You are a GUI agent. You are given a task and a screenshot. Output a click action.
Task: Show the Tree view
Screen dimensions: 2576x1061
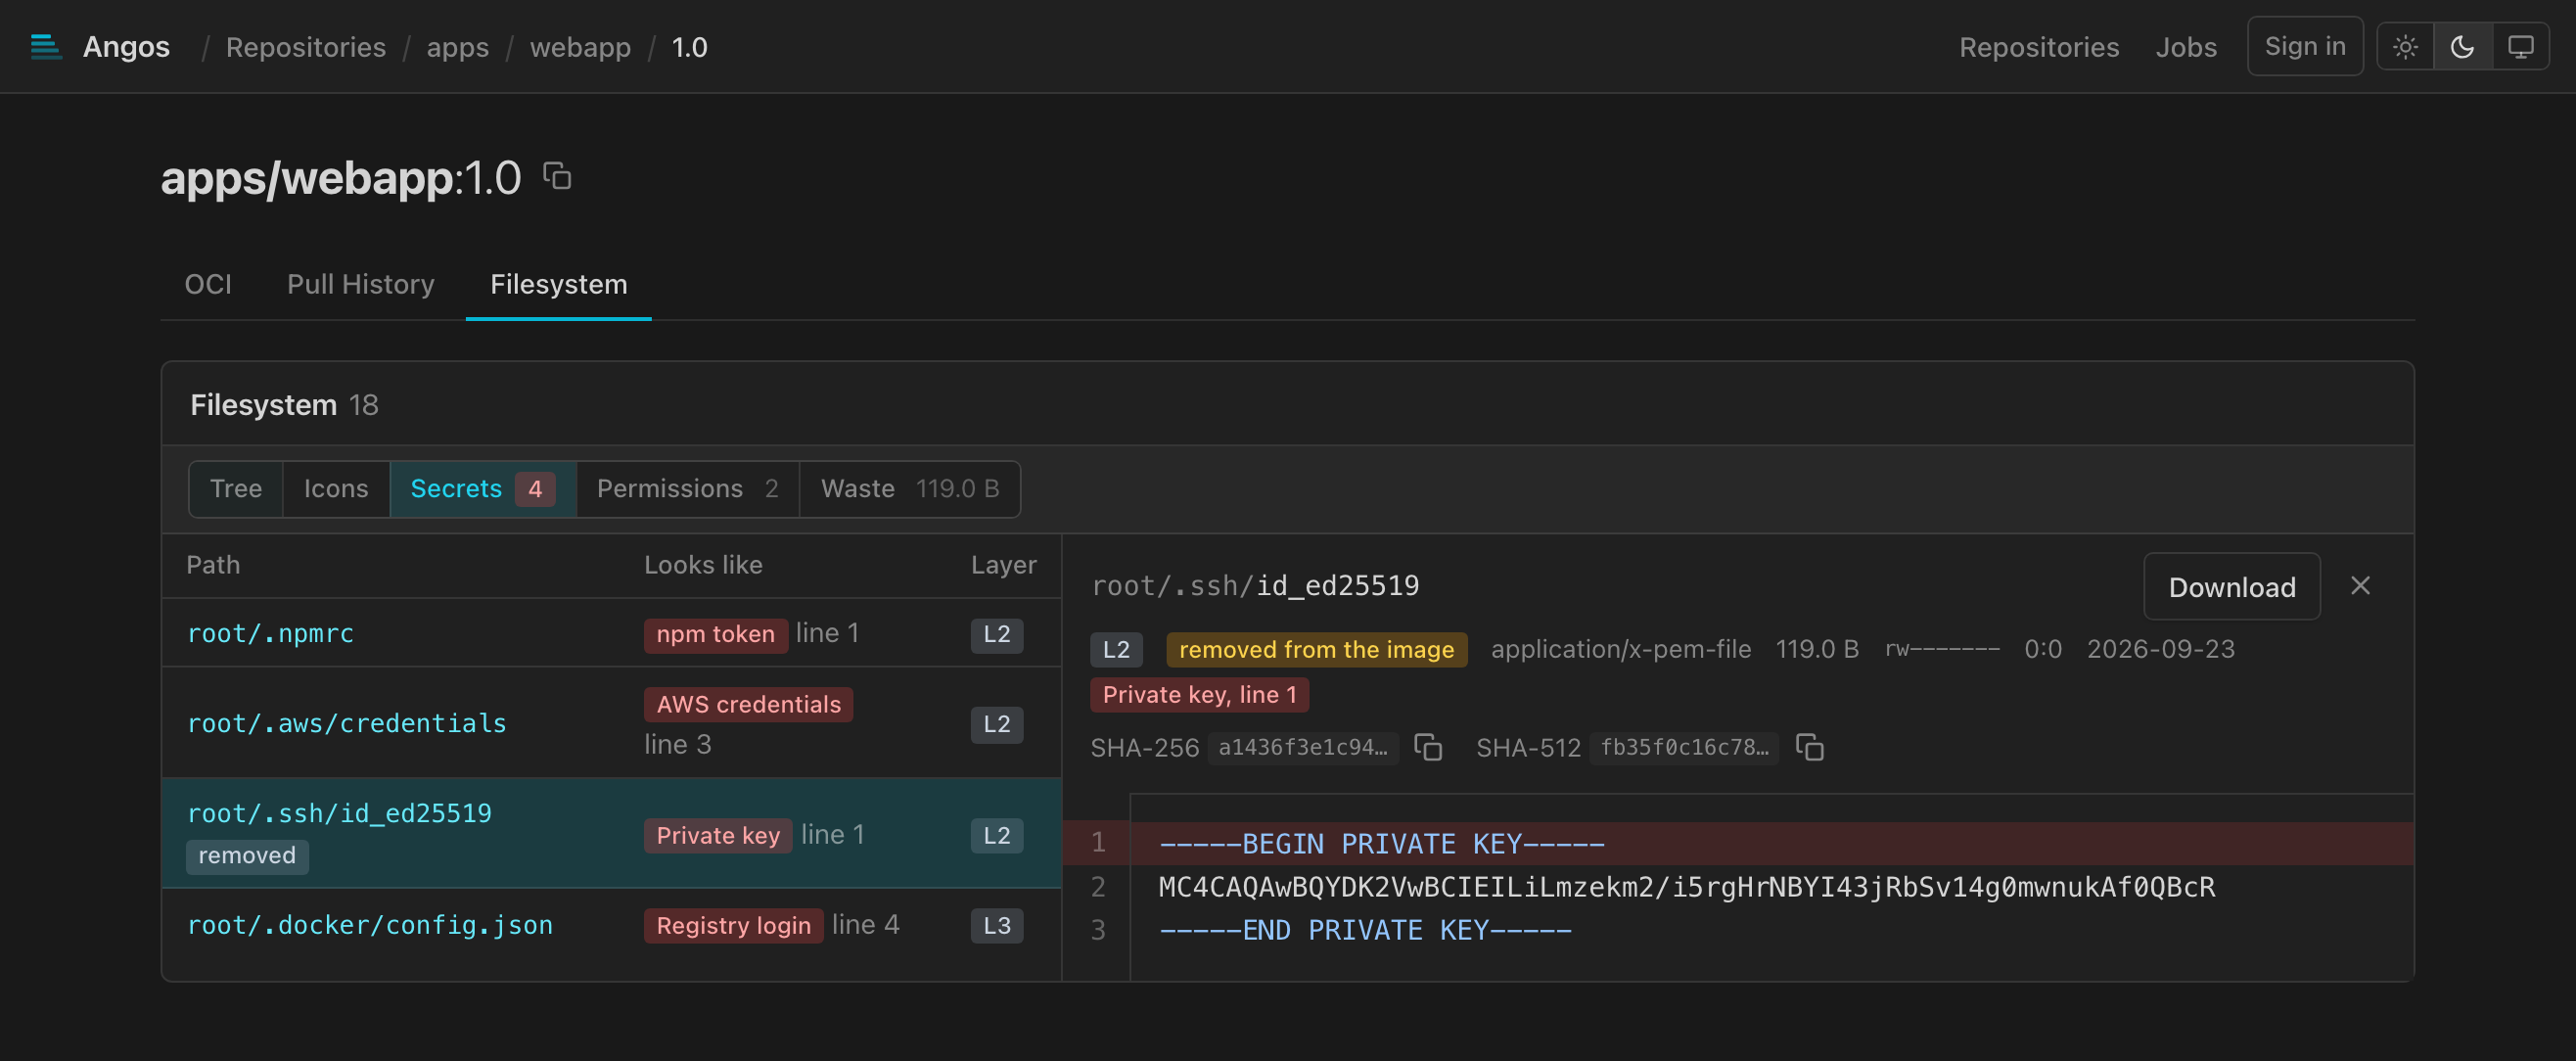coord(236,489)
